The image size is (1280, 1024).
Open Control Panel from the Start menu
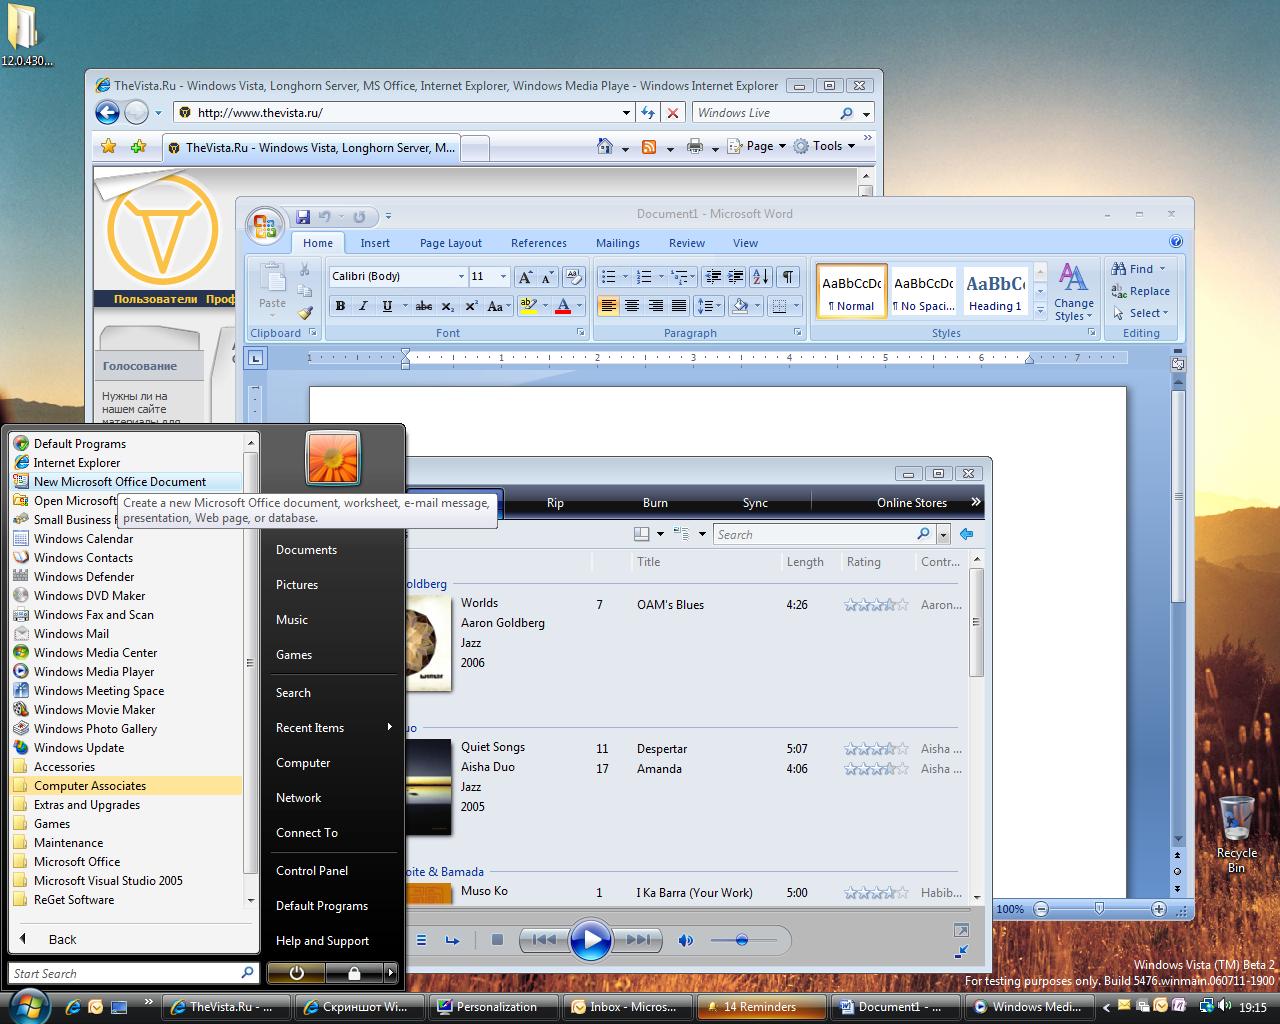(x=312, y=871)
